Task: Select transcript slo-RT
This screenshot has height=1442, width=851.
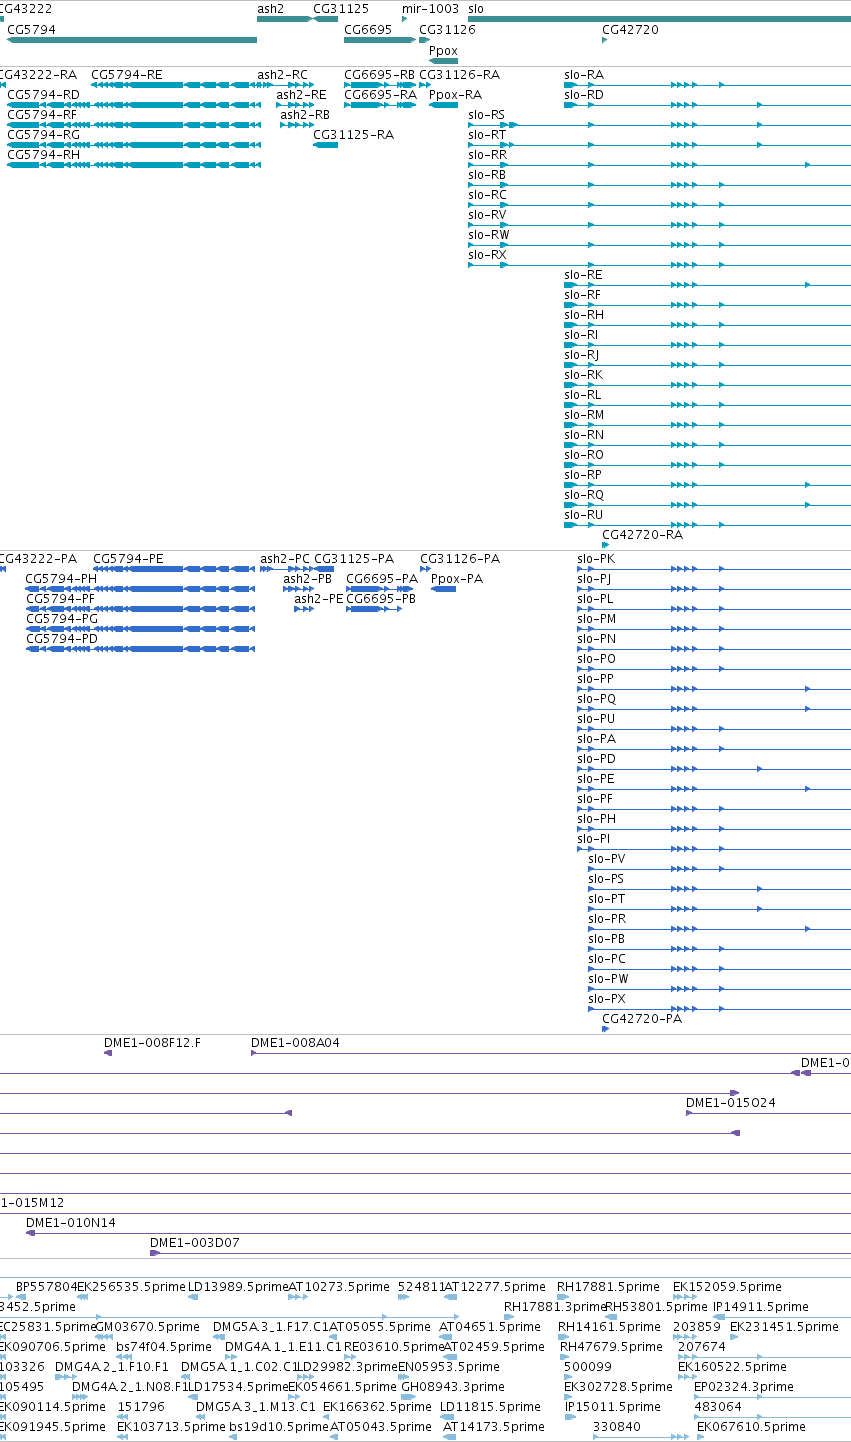Action: (x=487, y=135)
